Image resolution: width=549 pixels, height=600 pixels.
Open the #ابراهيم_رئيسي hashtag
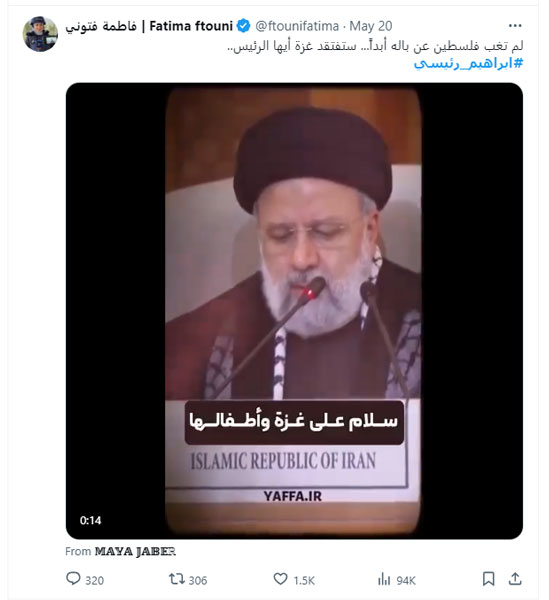click(x=468, y=64)
